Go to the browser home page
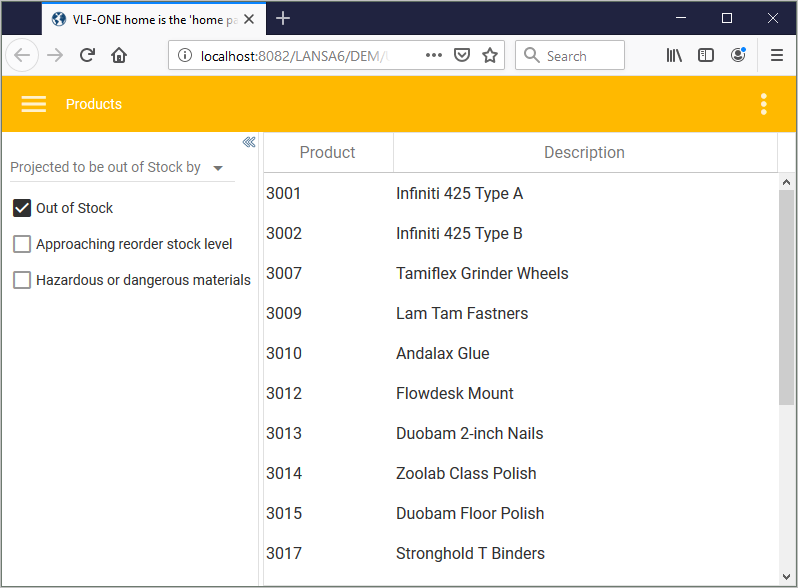798x588 pixels. (x=119, y=56)
